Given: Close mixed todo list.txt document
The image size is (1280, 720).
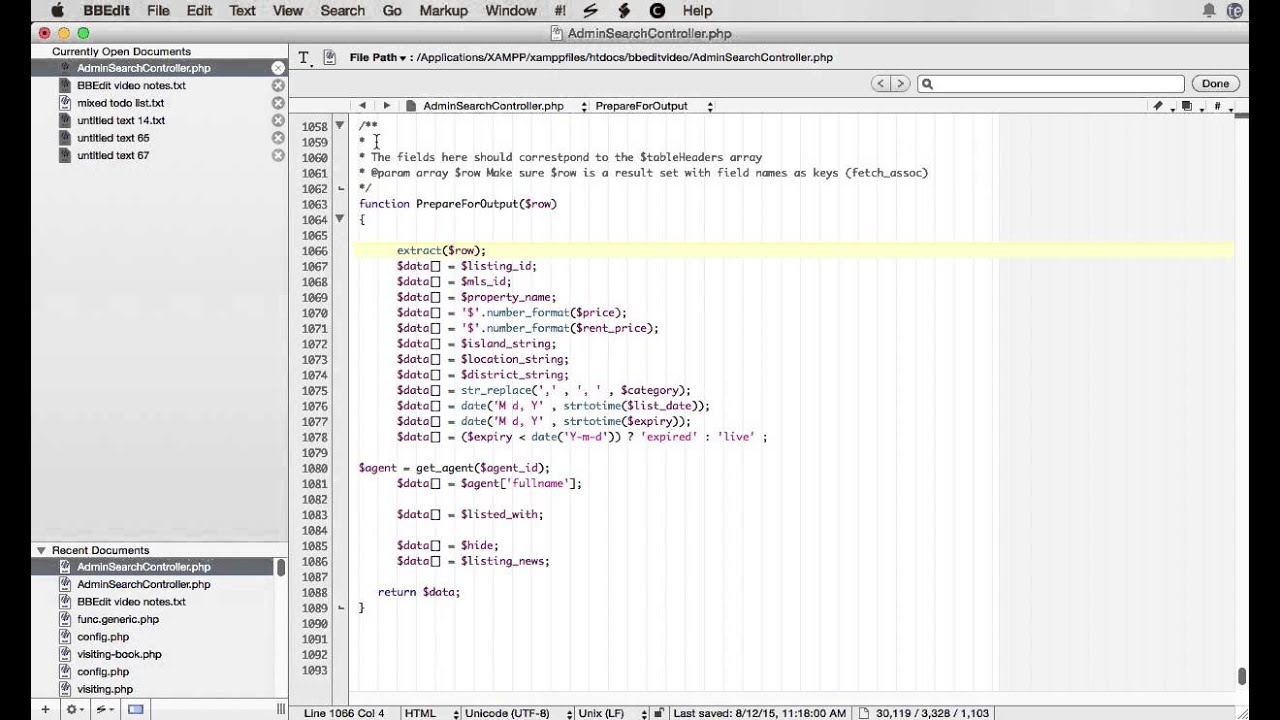Looking at the screenshot, I should click(278, 103).
